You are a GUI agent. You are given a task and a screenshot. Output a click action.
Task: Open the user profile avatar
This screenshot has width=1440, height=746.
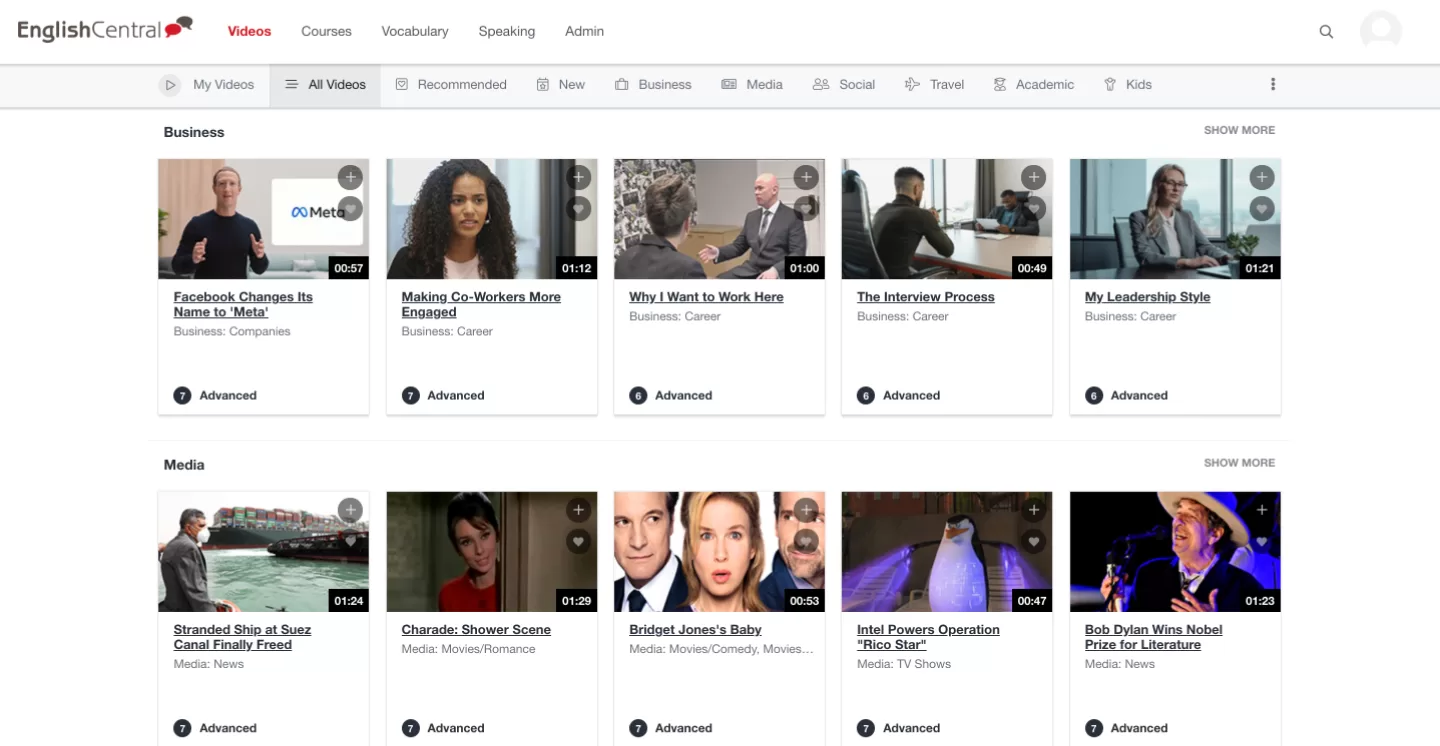click(1381, 31)
